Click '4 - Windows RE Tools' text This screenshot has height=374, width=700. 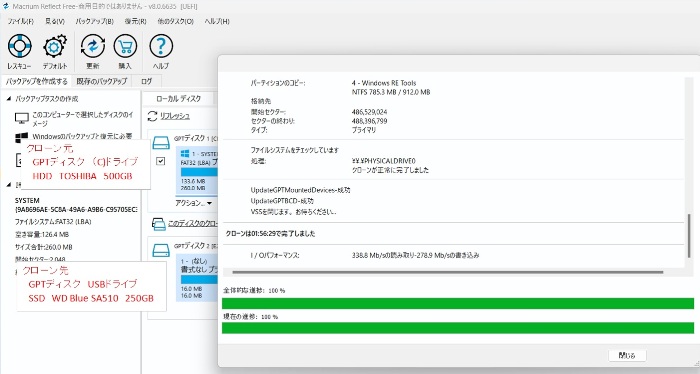click(383, 83)
